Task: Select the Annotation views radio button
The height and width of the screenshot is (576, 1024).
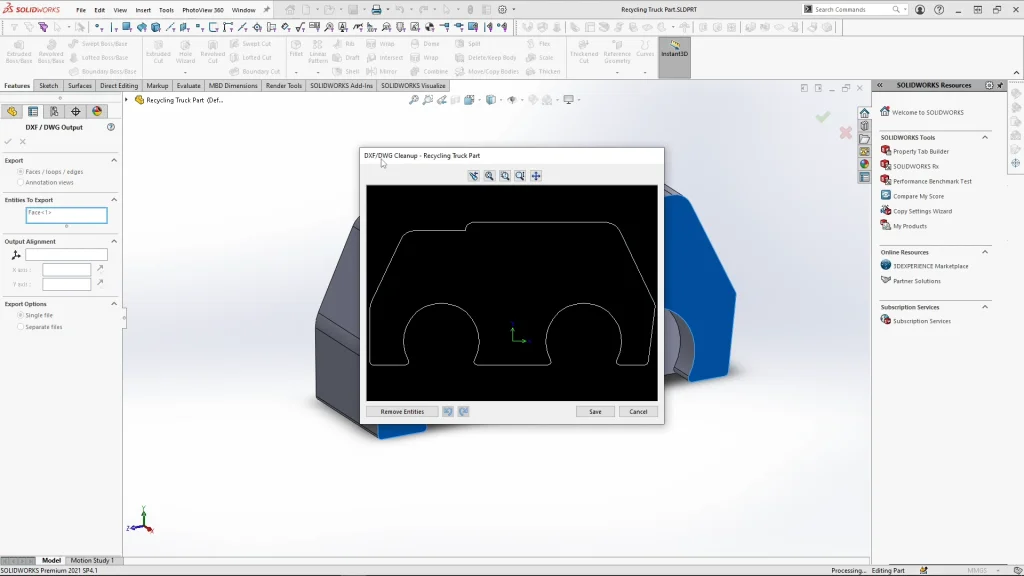Action: pos(21,182)
